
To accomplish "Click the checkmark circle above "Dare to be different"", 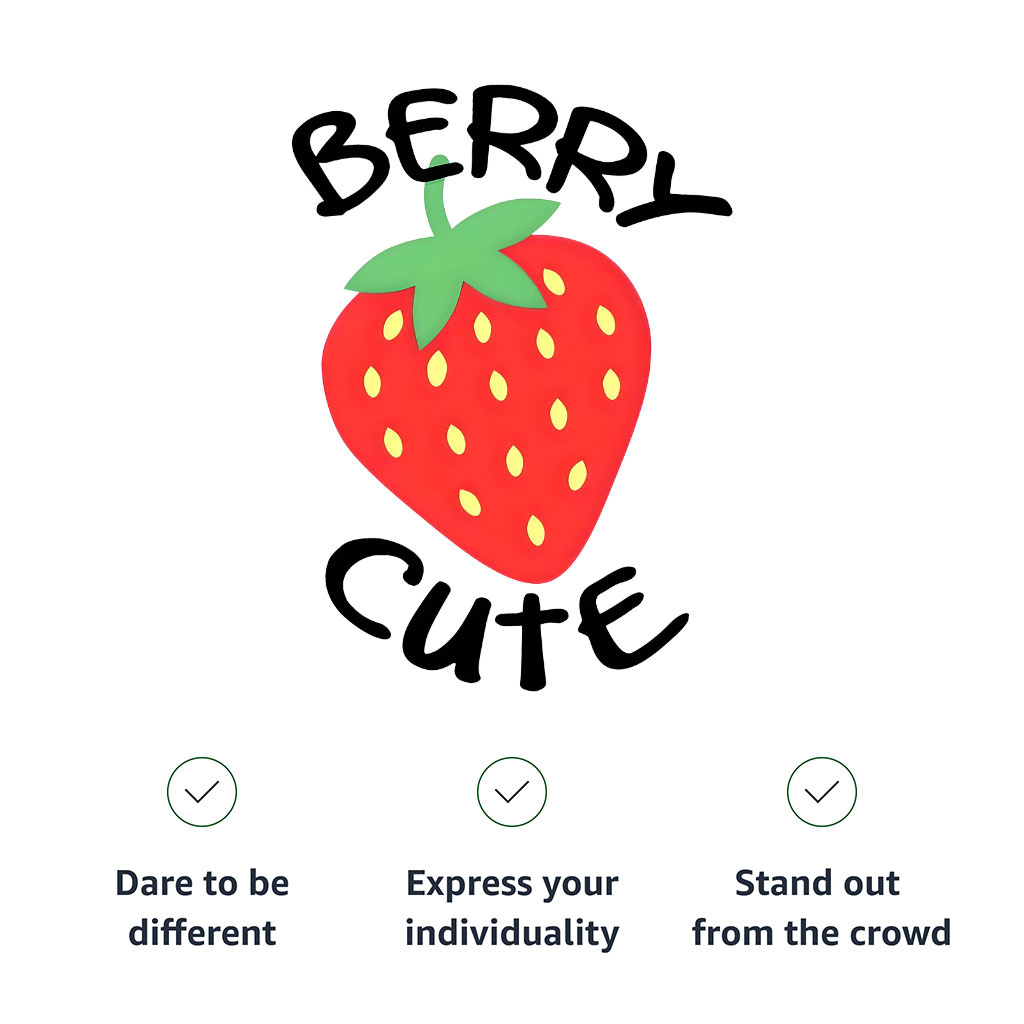I will point(202,792).
